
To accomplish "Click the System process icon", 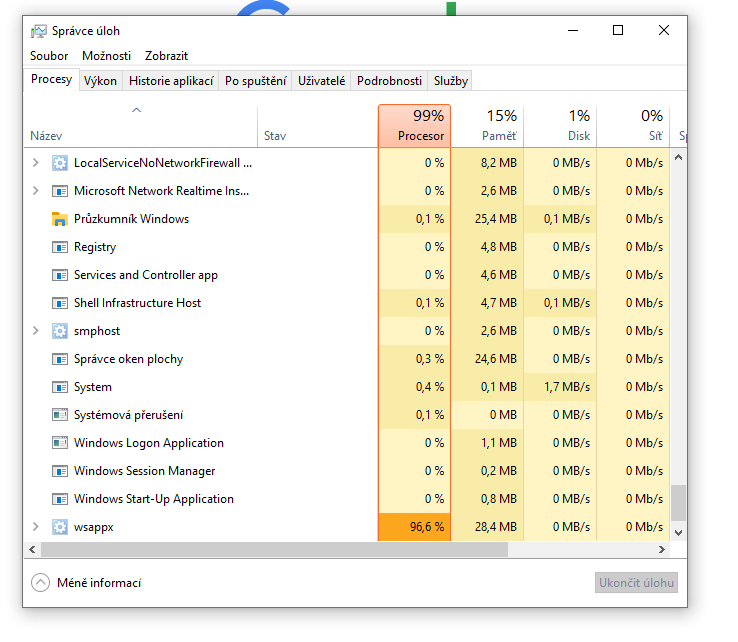I will coord(59,387).
